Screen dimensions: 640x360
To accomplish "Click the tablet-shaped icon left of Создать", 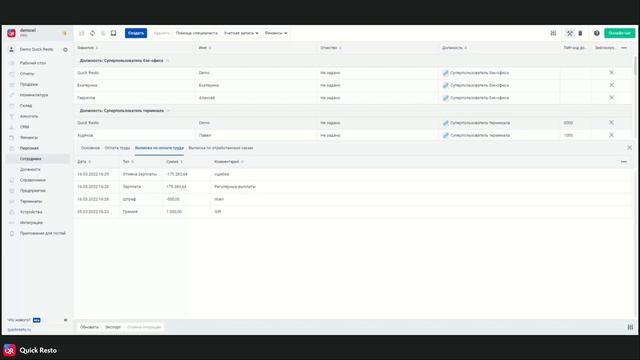I will [113, 33].
